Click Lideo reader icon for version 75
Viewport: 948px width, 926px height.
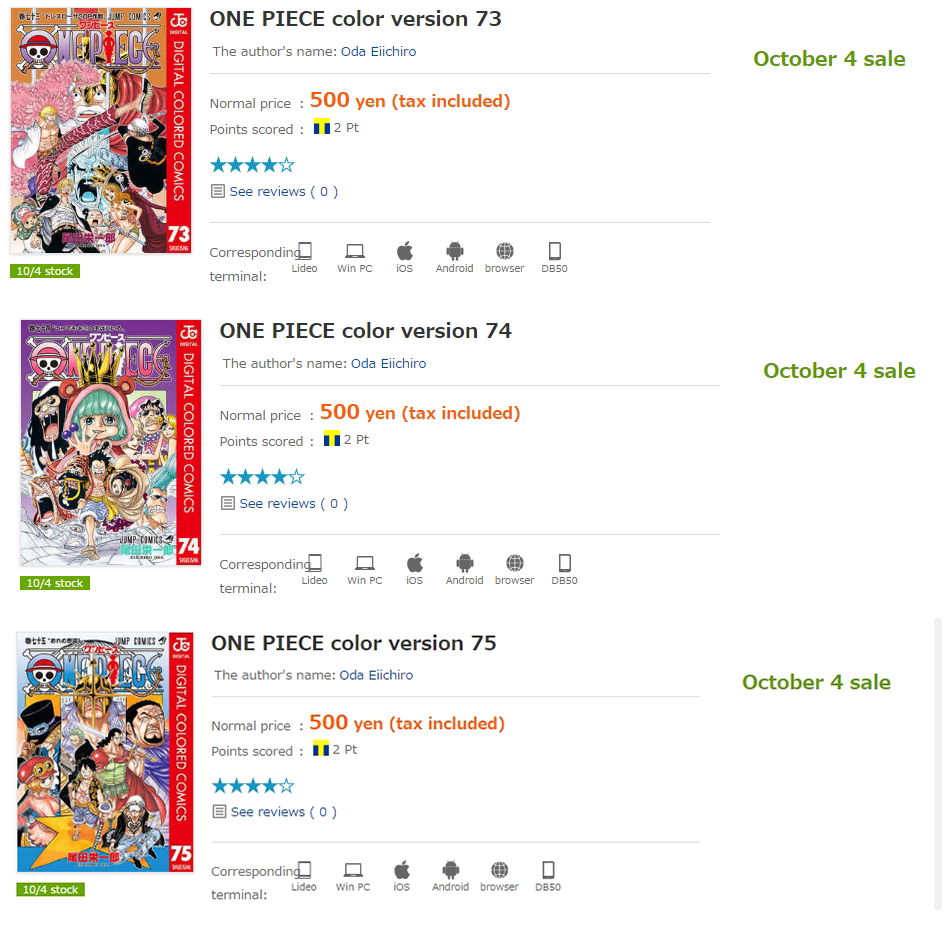[304, 870]
